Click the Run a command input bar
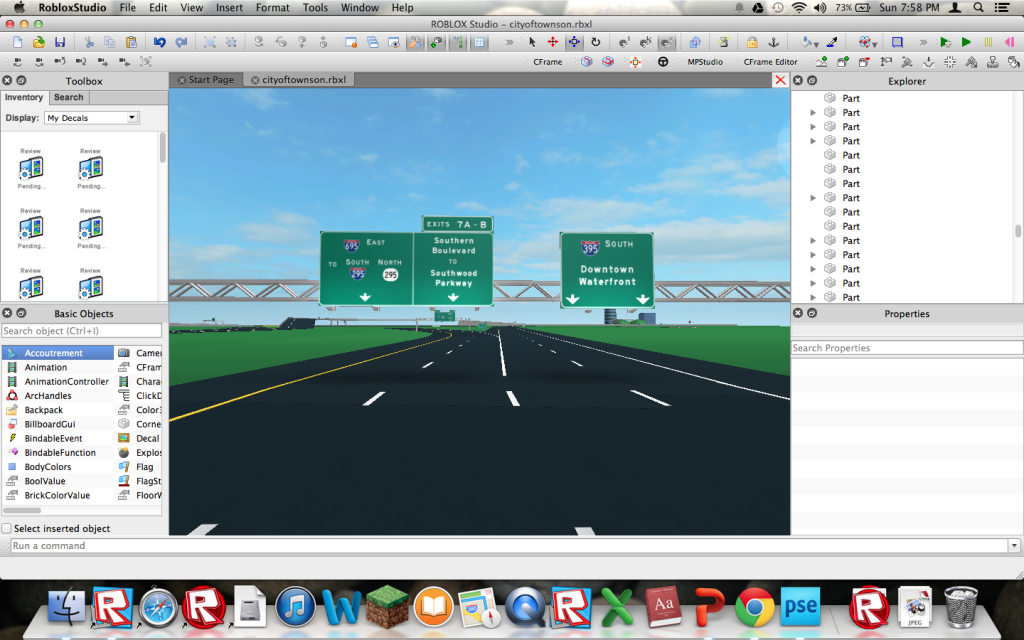 (509, 545)
